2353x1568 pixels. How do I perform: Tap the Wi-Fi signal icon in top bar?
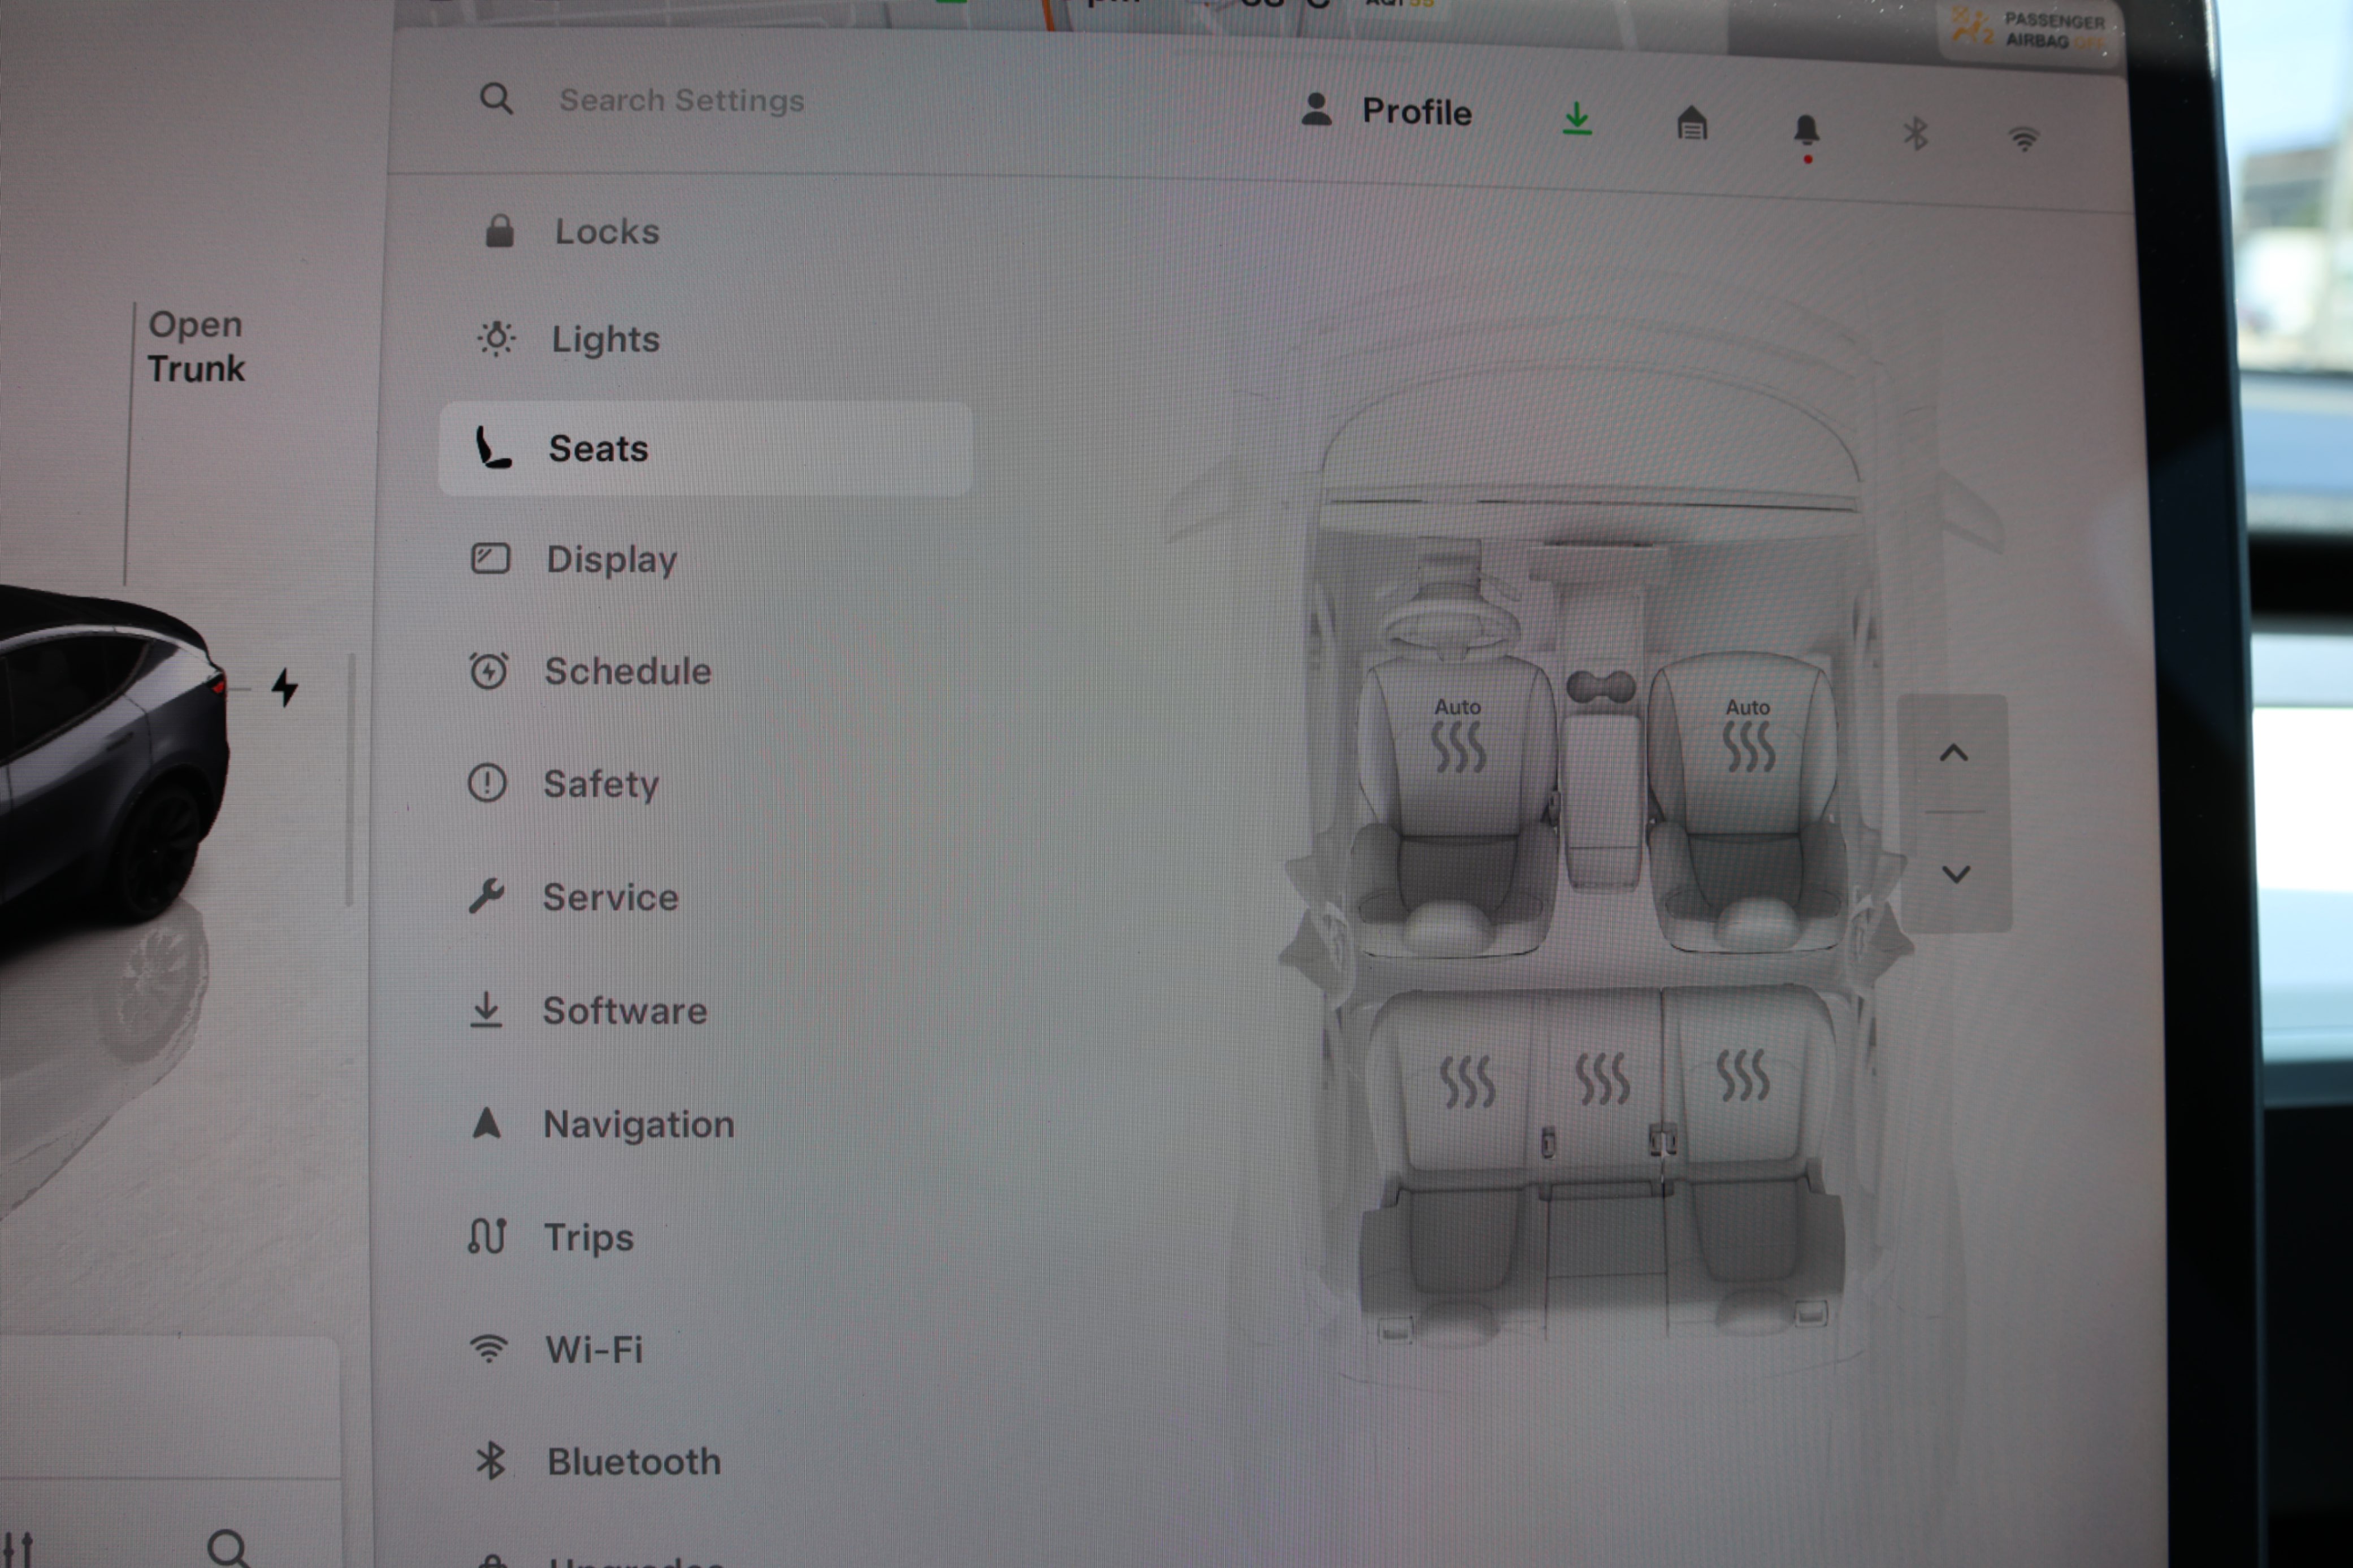2023,139
